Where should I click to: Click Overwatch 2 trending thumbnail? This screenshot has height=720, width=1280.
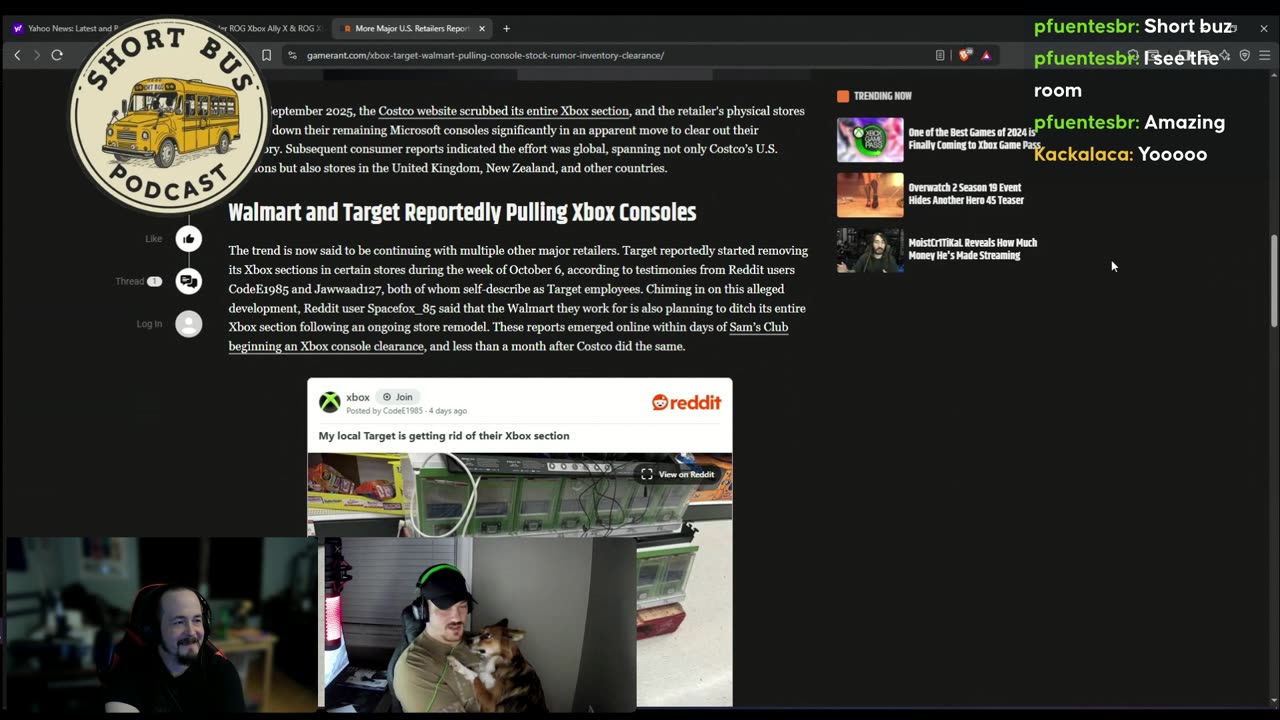pyautogui.click(x=870, y=195)
